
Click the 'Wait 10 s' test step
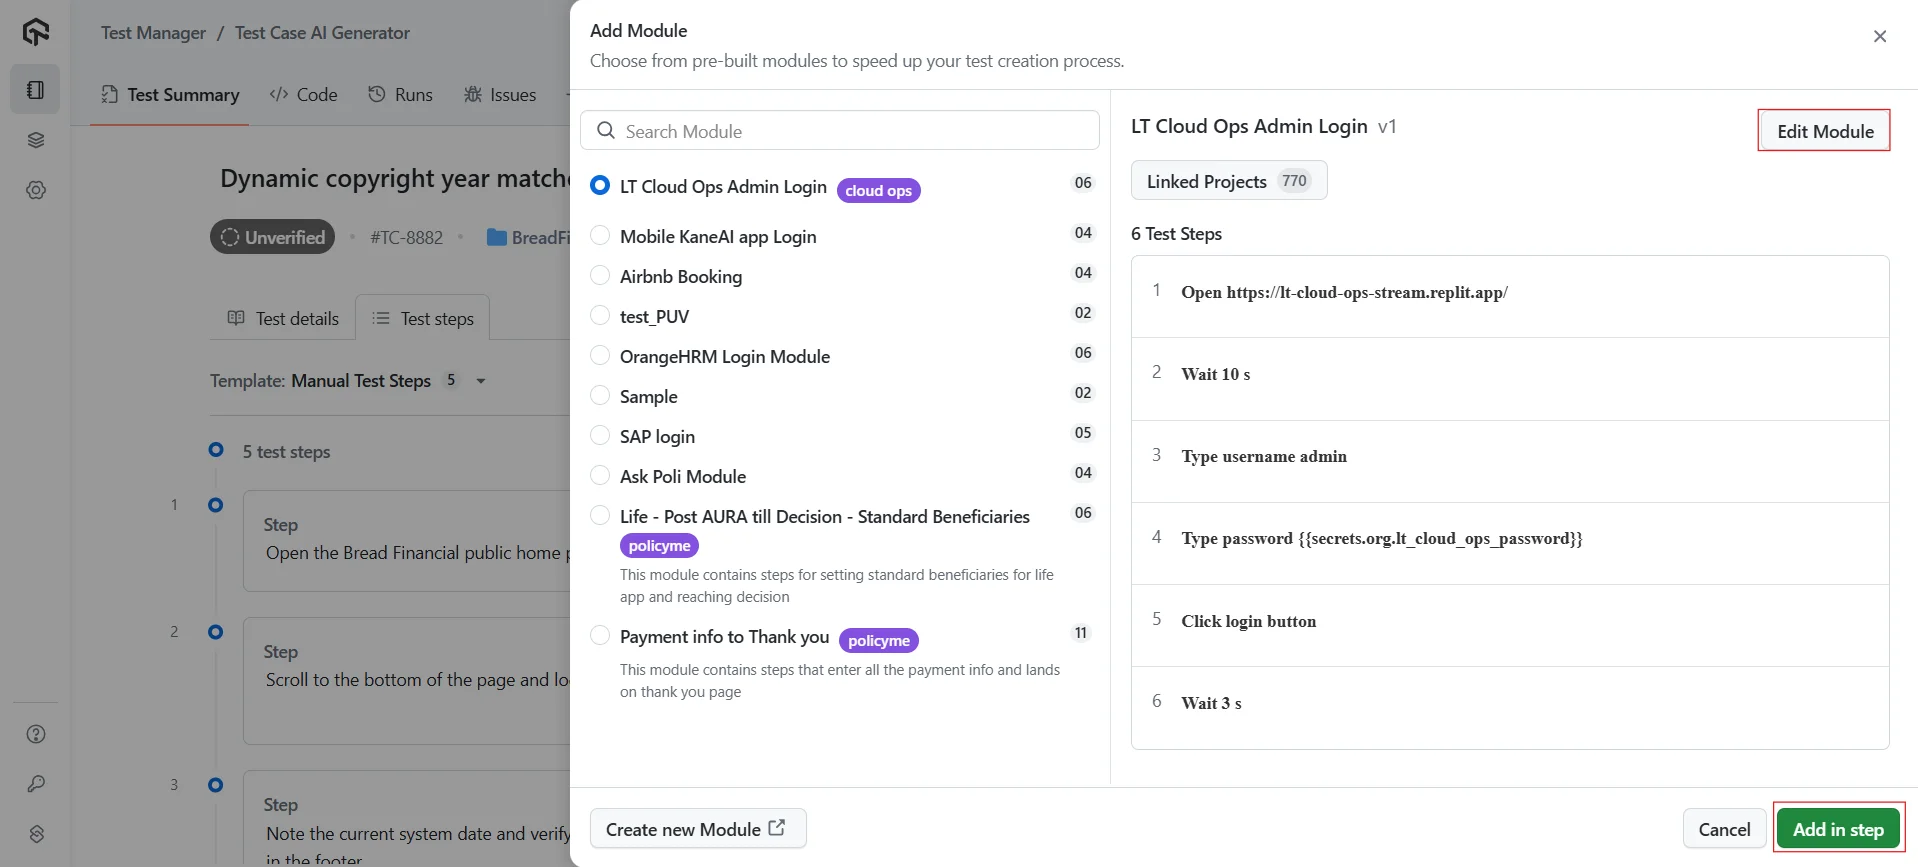point(1510,379)
